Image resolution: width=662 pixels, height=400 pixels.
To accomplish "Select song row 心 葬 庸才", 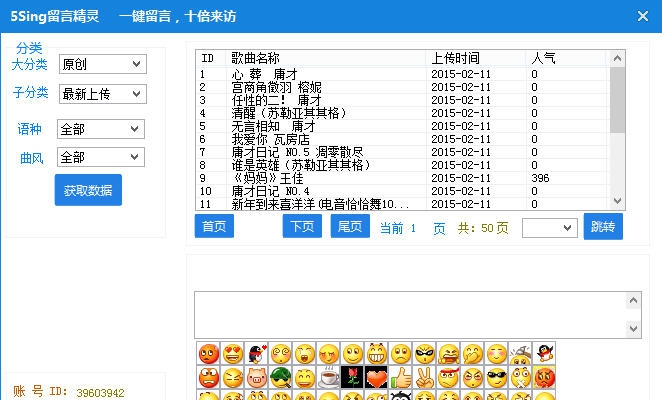I will click(402, 74).
